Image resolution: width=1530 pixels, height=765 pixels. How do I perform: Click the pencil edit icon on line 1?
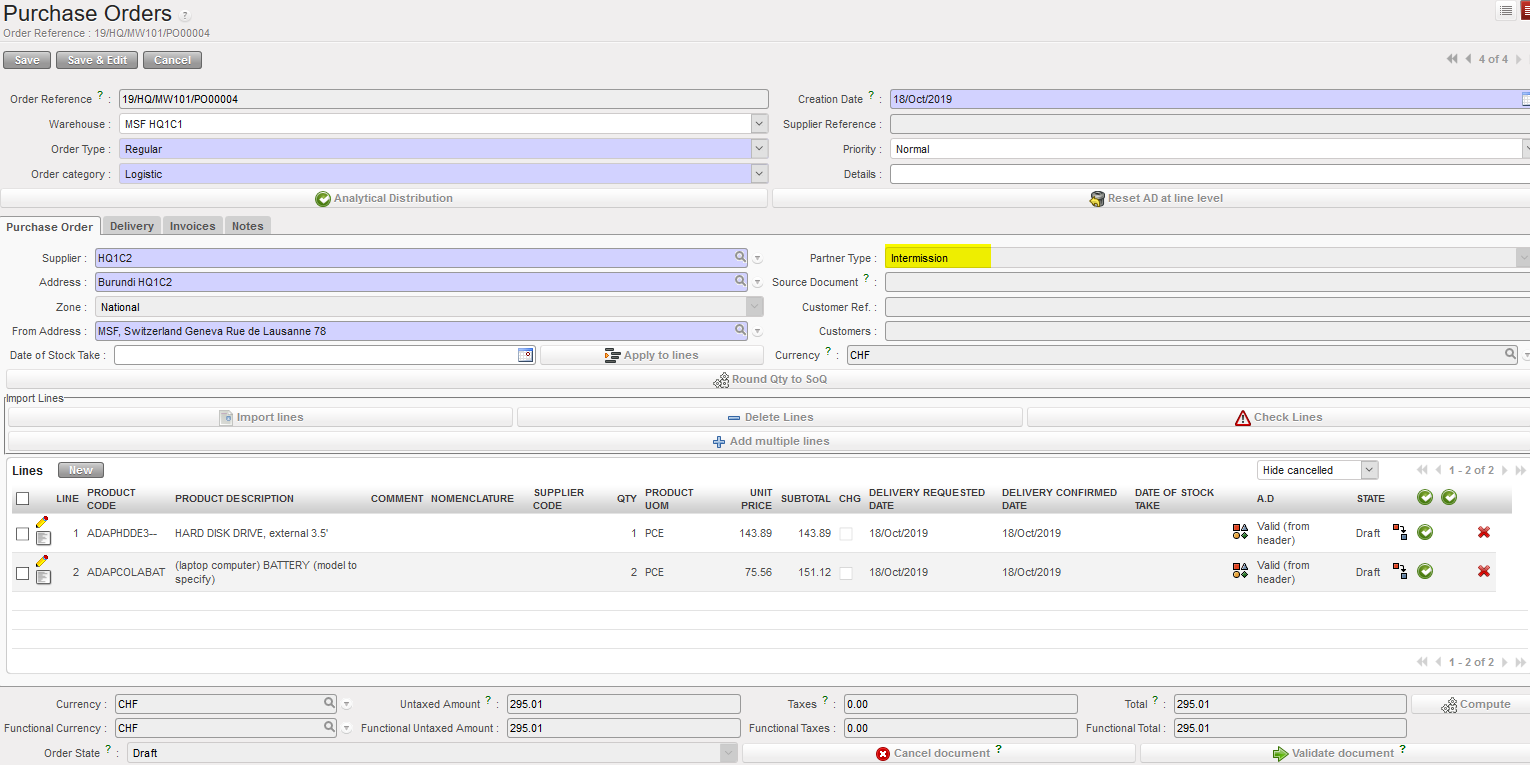click(x=42, y=522)
